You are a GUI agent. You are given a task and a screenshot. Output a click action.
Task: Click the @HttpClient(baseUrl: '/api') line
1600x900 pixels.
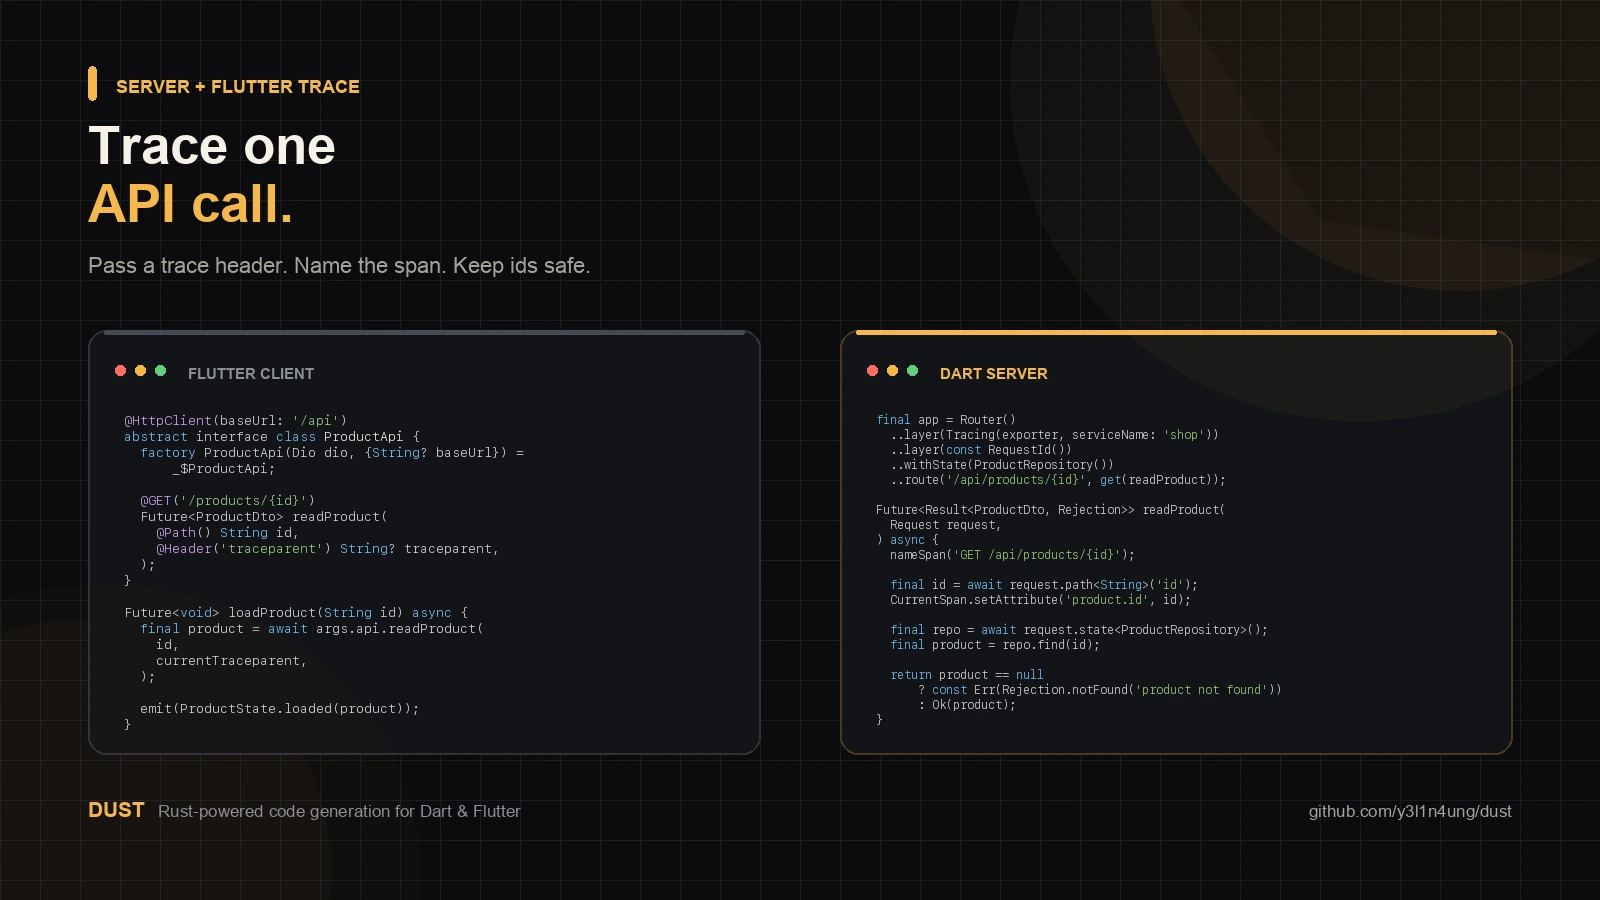click(x=236, y=421)
